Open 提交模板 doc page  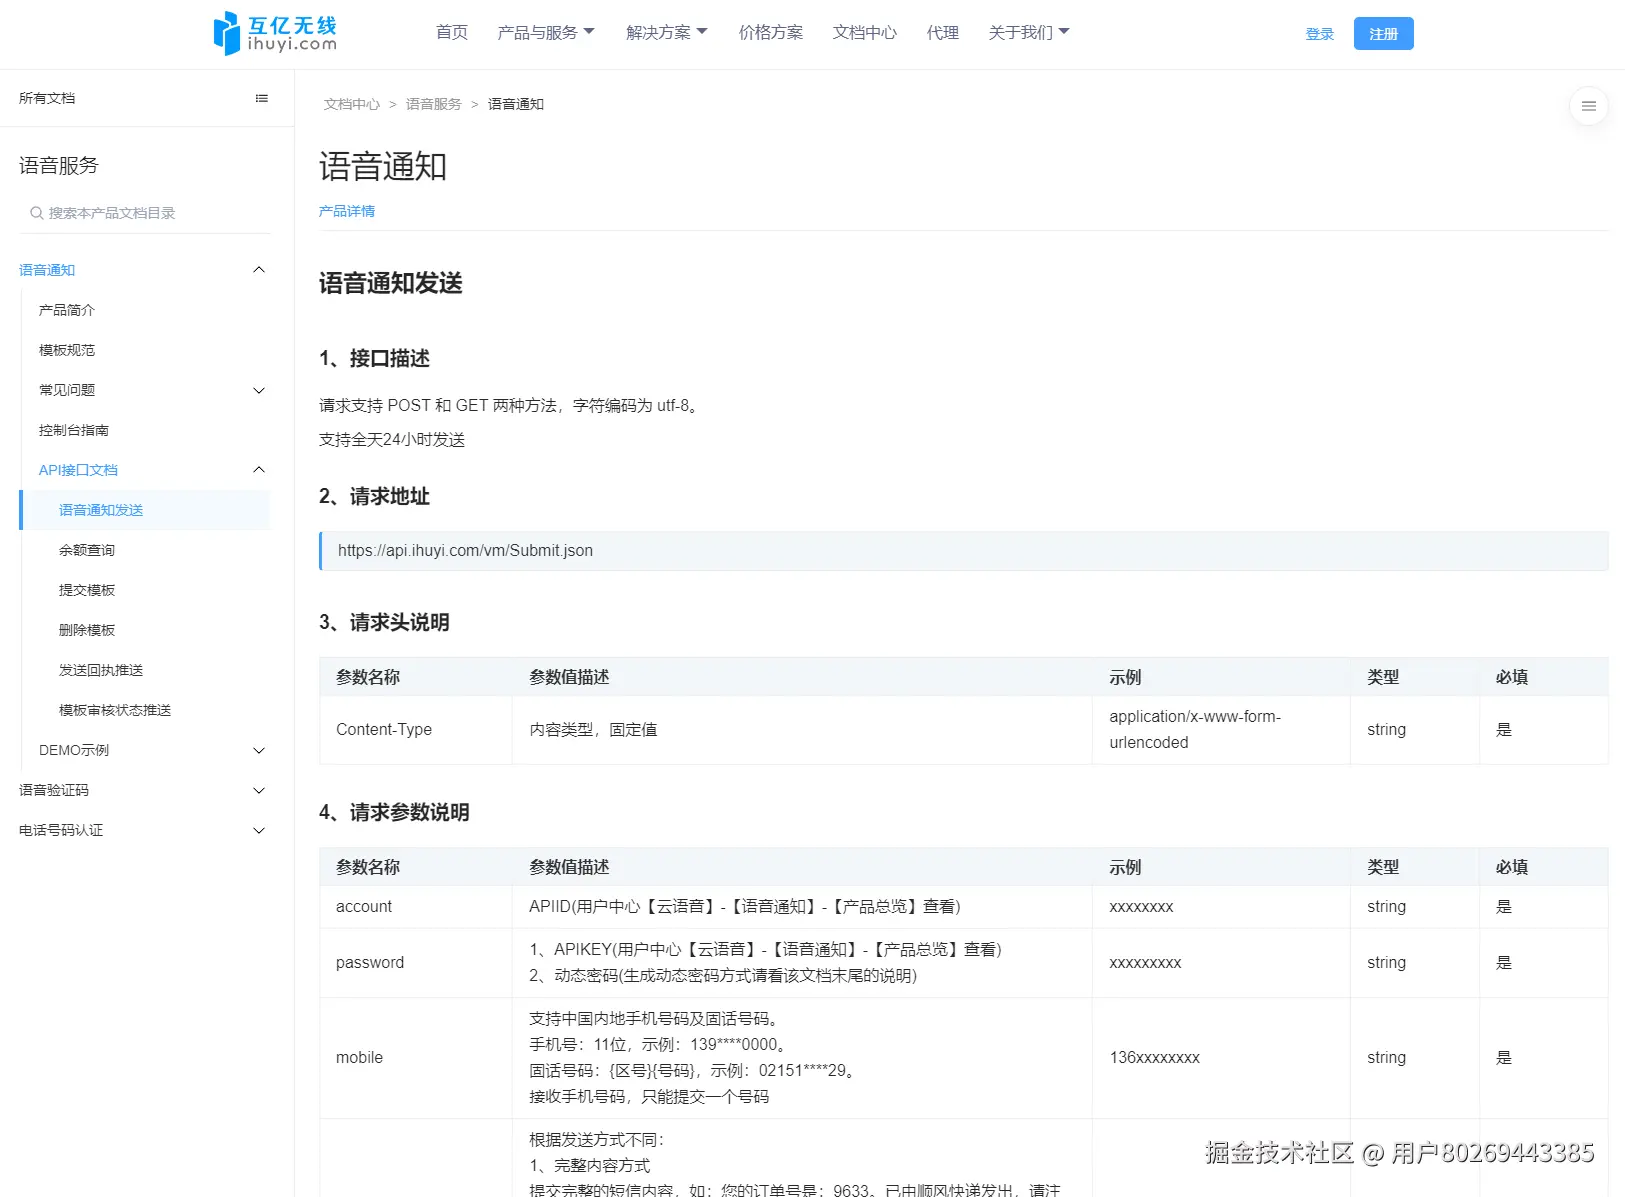[x=87, y=590]
